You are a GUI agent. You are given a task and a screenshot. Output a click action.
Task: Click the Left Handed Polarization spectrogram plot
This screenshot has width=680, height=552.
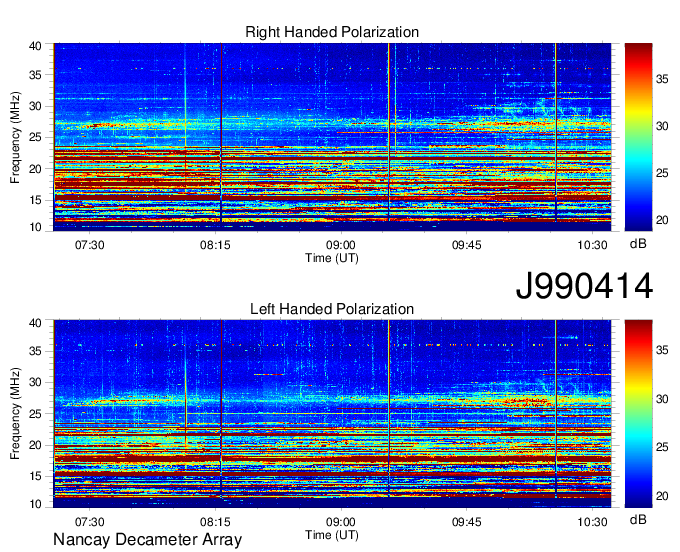(x=332, y=414)
